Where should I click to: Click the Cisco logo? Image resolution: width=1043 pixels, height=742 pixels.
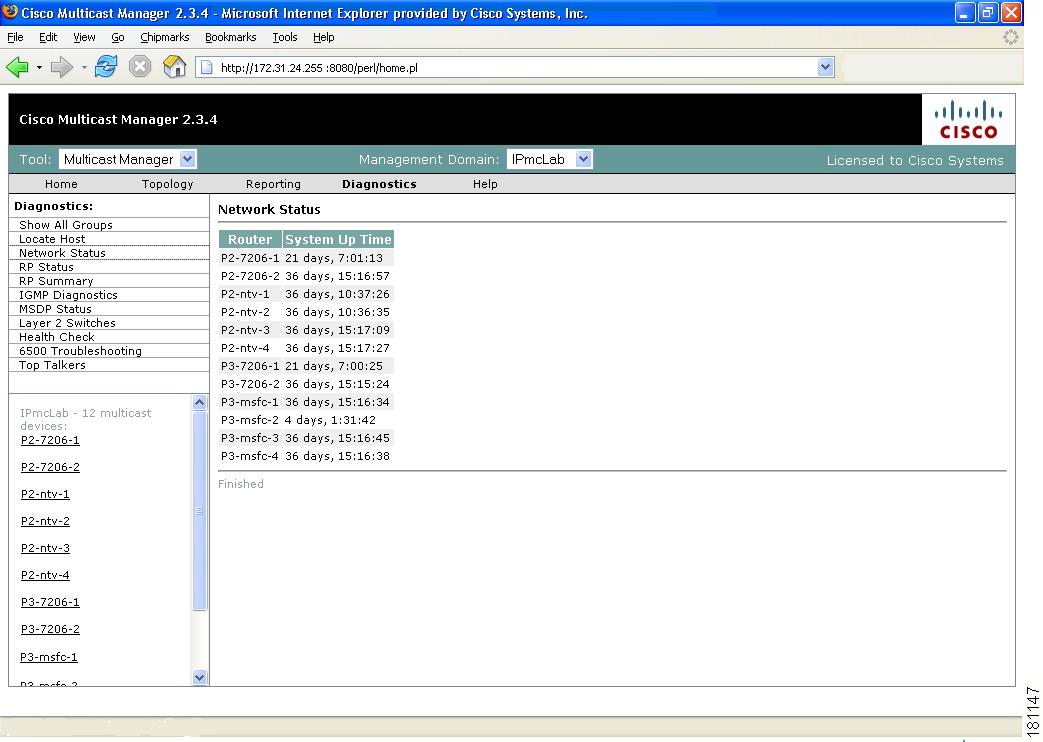coord(968,120)
